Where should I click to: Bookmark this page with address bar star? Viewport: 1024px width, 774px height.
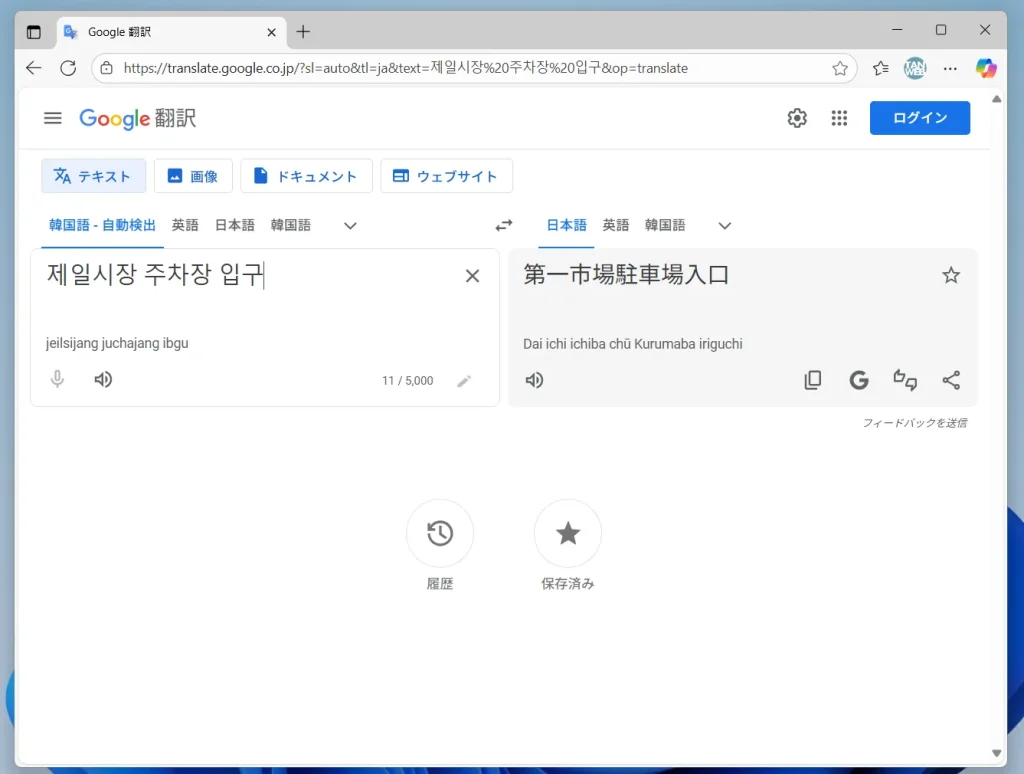click(x=840, y=68)
